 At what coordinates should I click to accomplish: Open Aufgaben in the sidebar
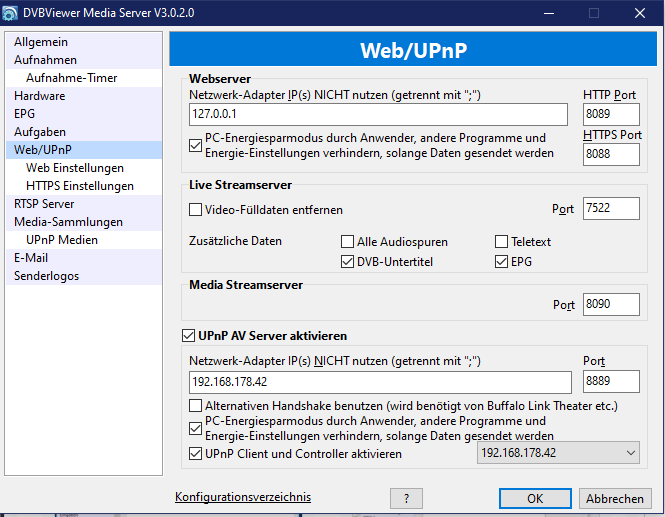point(84,132)
